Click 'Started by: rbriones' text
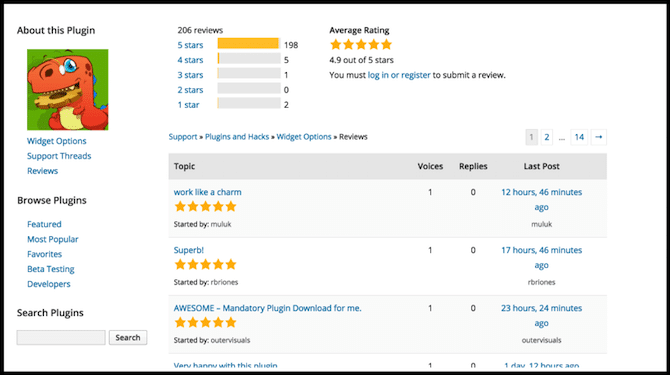 point(206,282)
